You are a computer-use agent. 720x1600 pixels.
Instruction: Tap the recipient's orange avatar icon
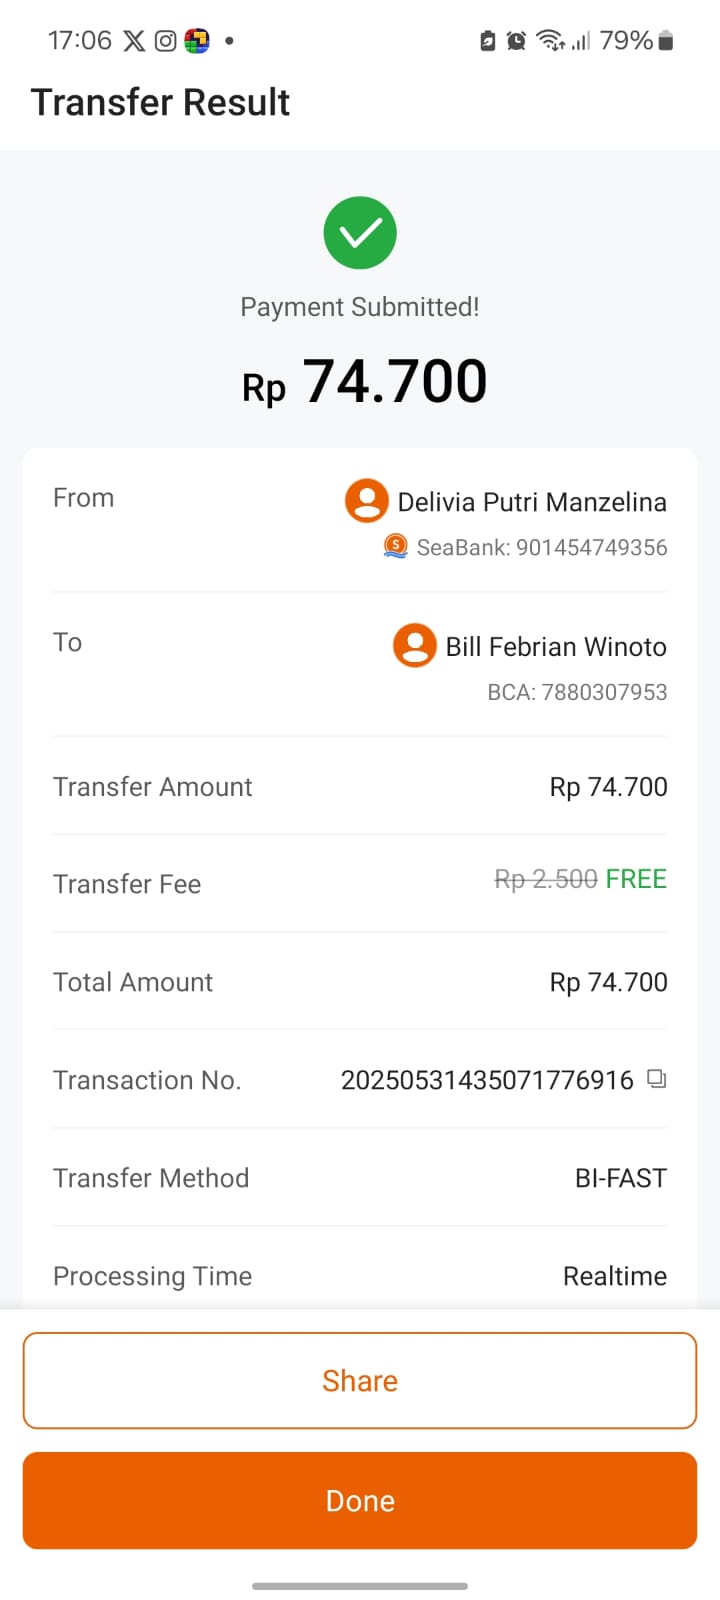tap(414, 645)
